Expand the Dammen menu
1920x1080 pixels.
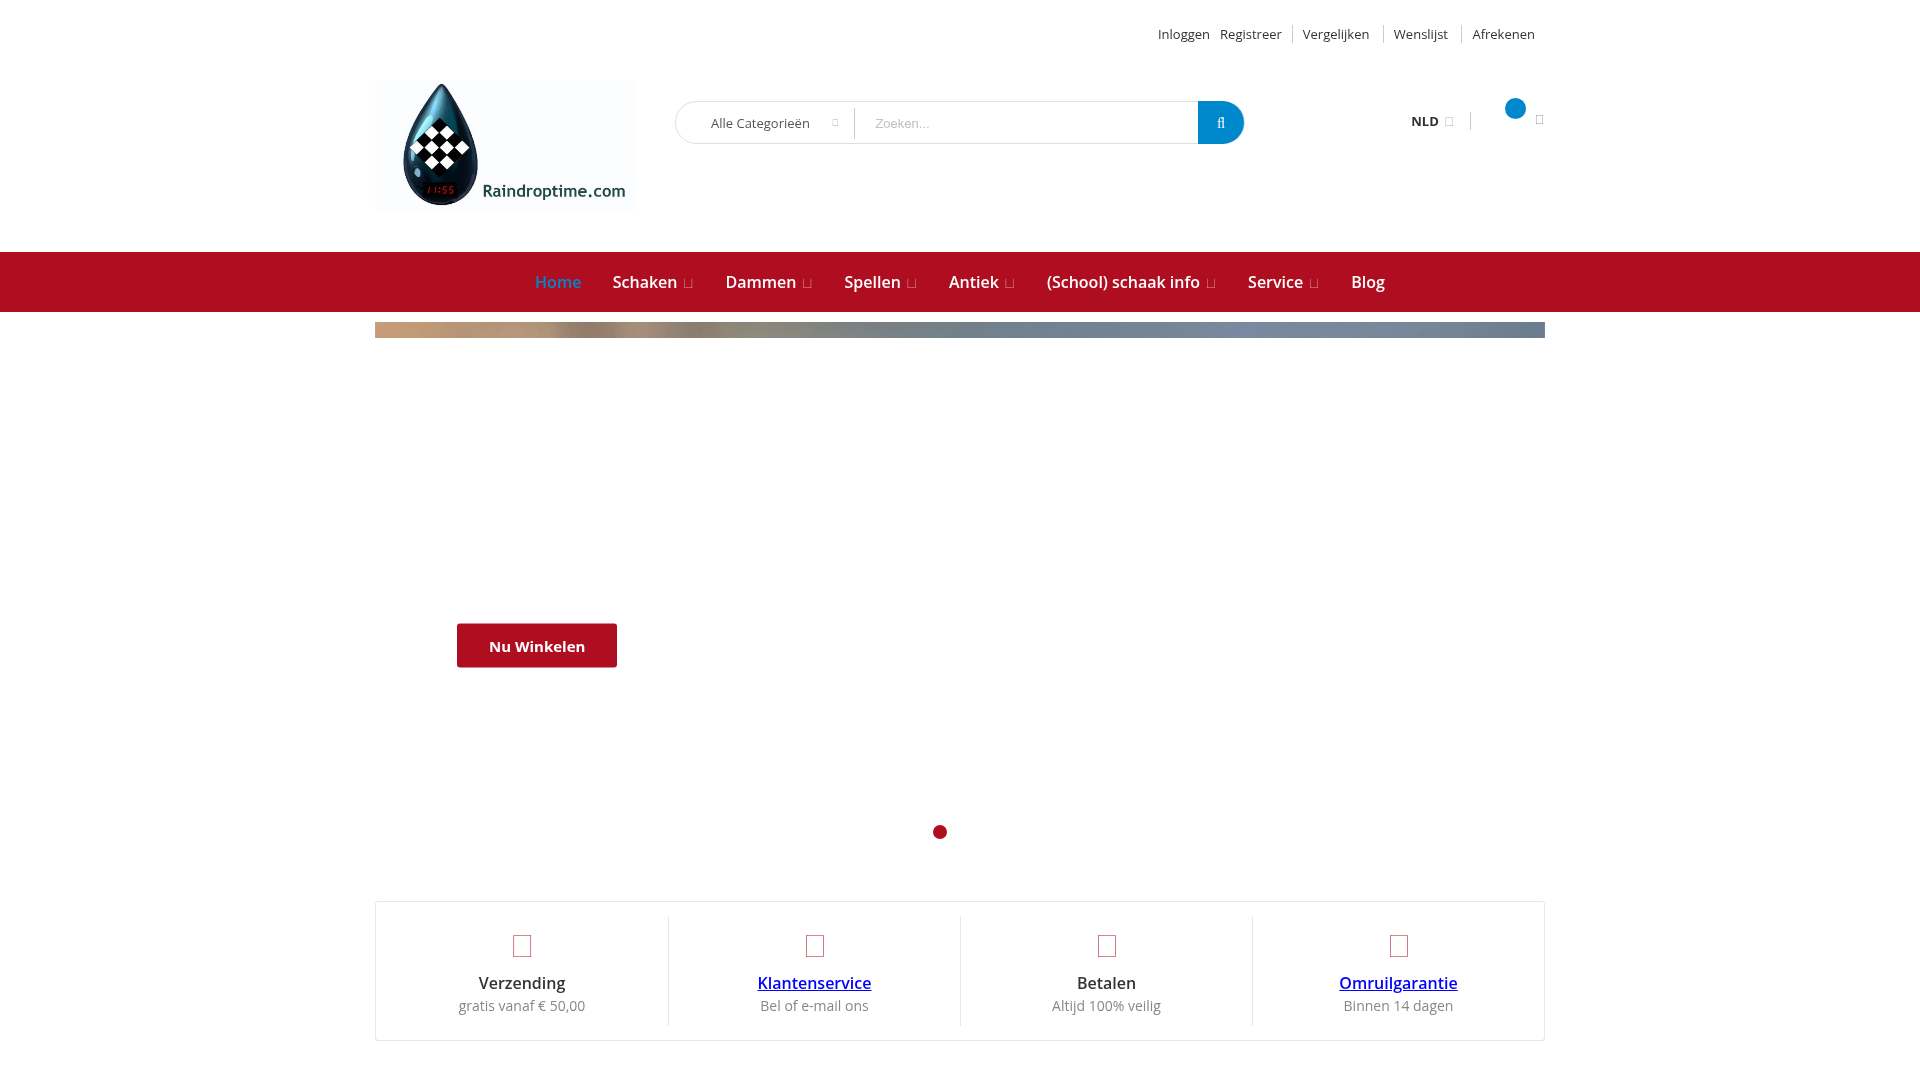[769, 282]
